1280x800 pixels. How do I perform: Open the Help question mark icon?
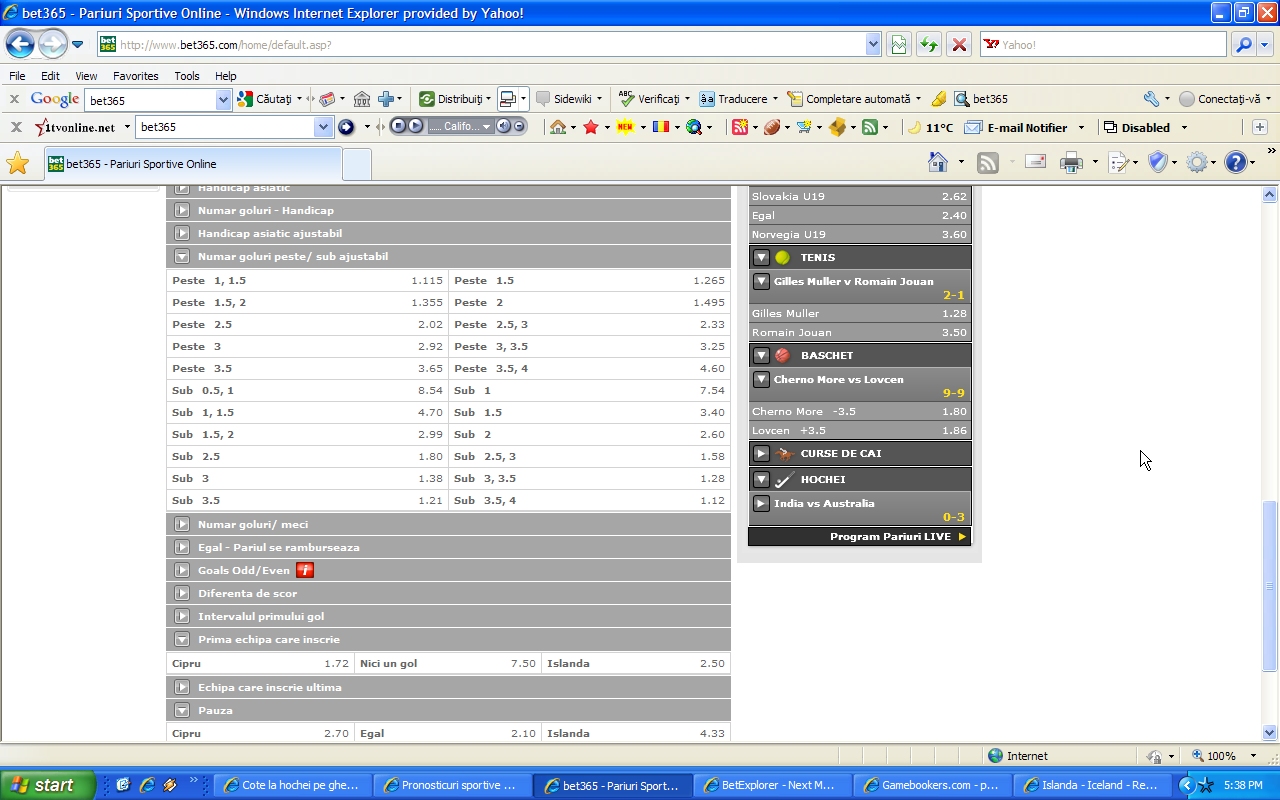coord(1235,162)
